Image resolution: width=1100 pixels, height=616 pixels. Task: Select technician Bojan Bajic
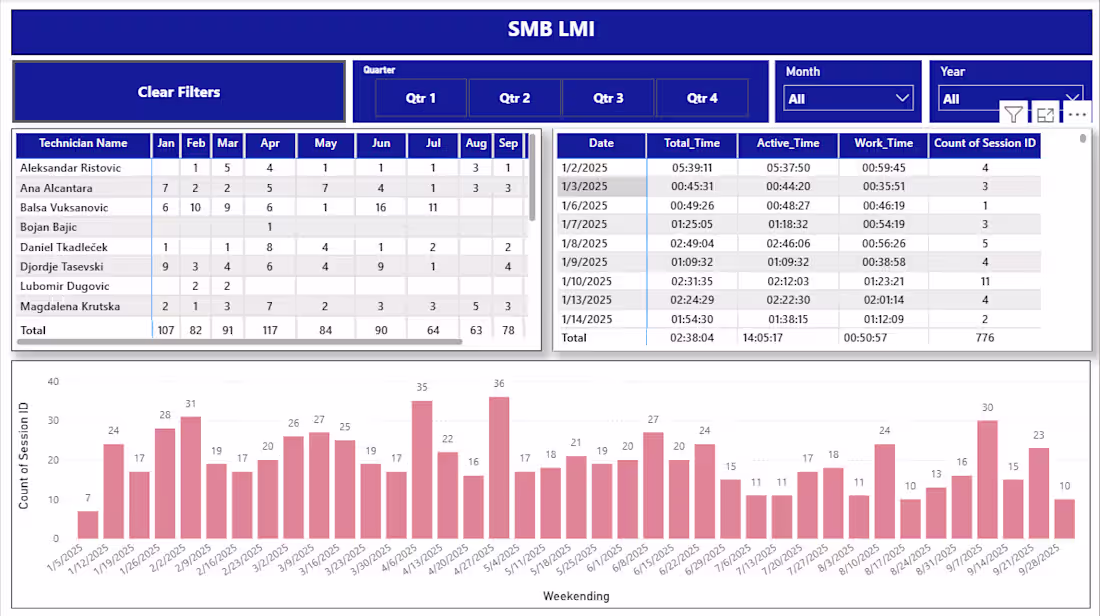click(48, 227)
